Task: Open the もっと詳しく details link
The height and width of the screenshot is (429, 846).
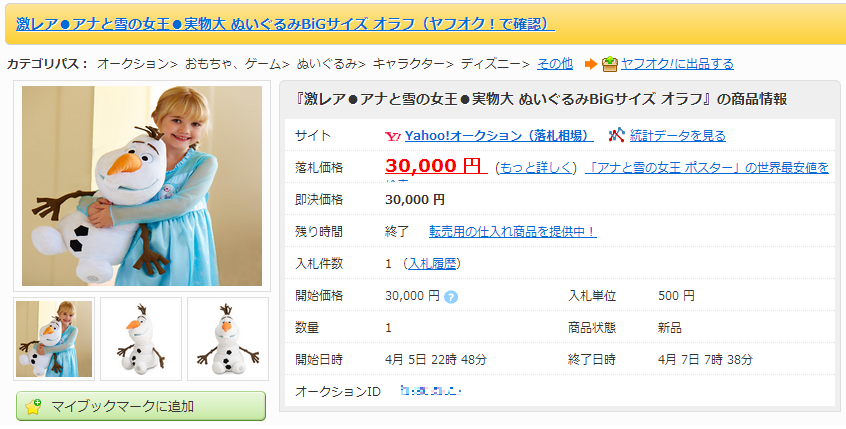Action: [x=536, y=168]
